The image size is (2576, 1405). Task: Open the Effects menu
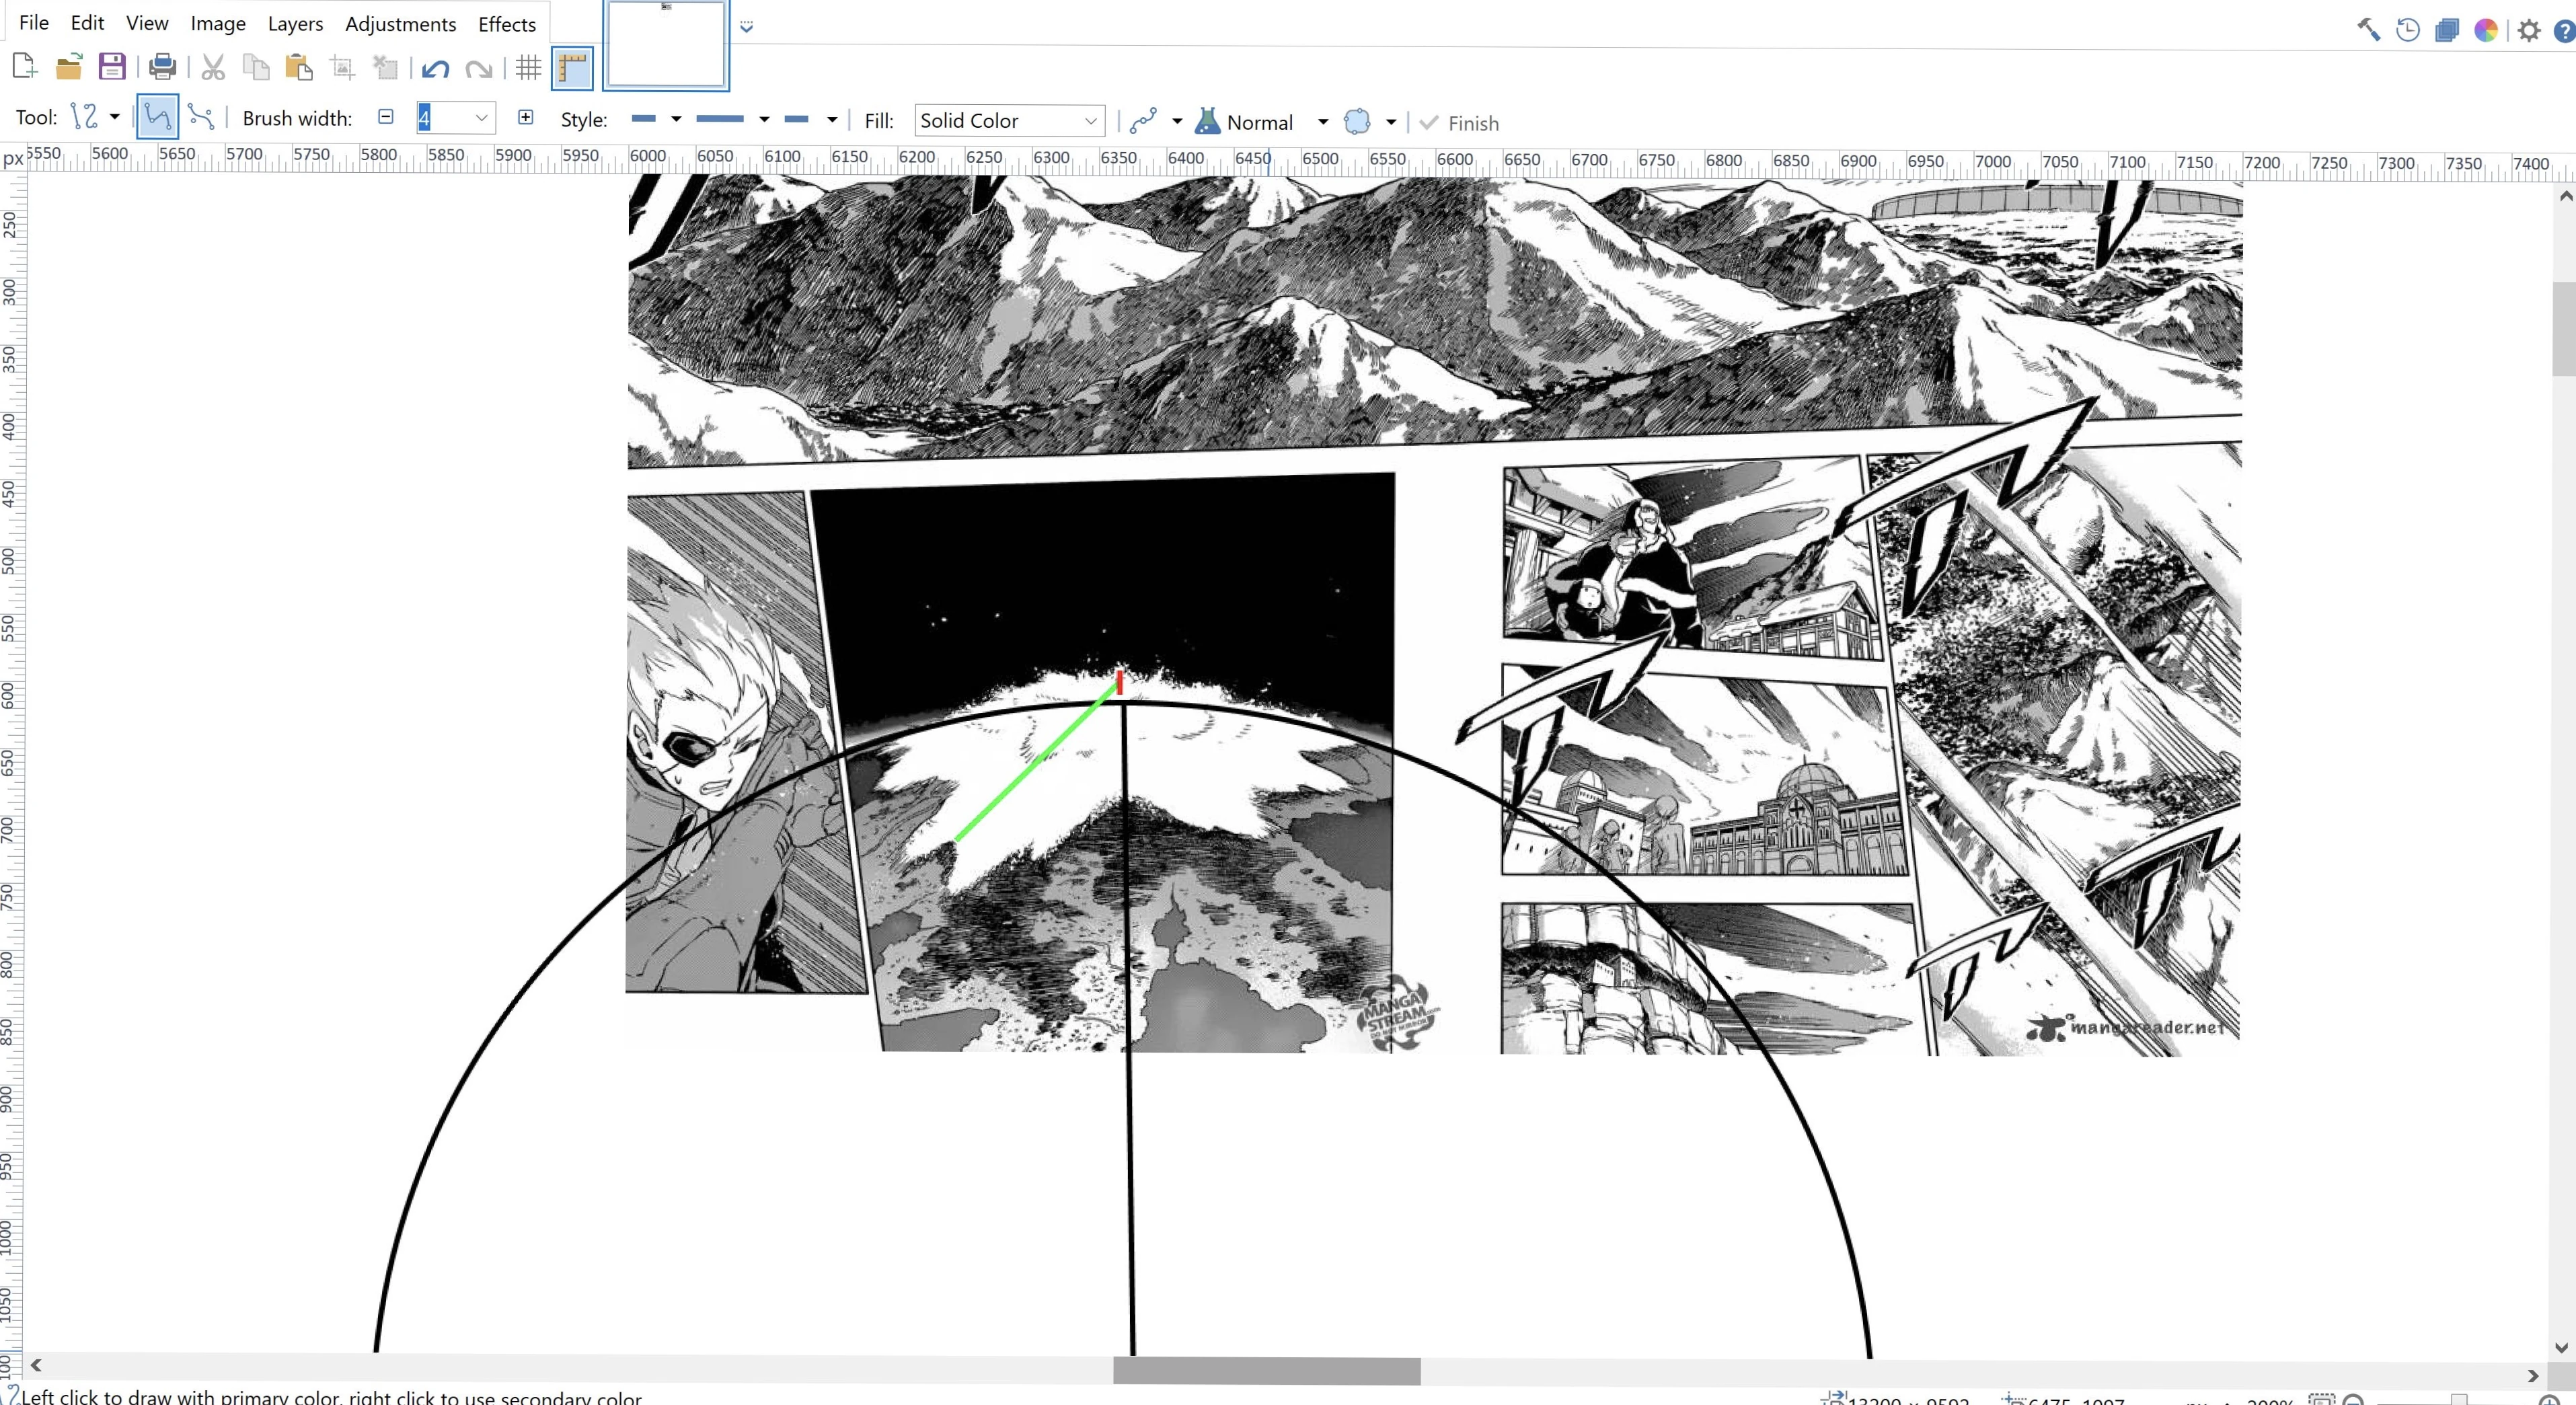point(506,24)
